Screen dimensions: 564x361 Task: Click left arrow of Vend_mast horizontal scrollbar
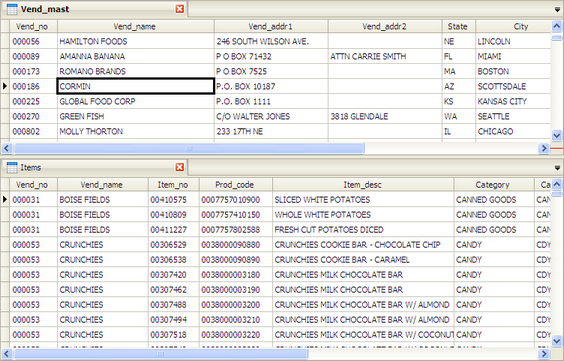coord(7,148)
